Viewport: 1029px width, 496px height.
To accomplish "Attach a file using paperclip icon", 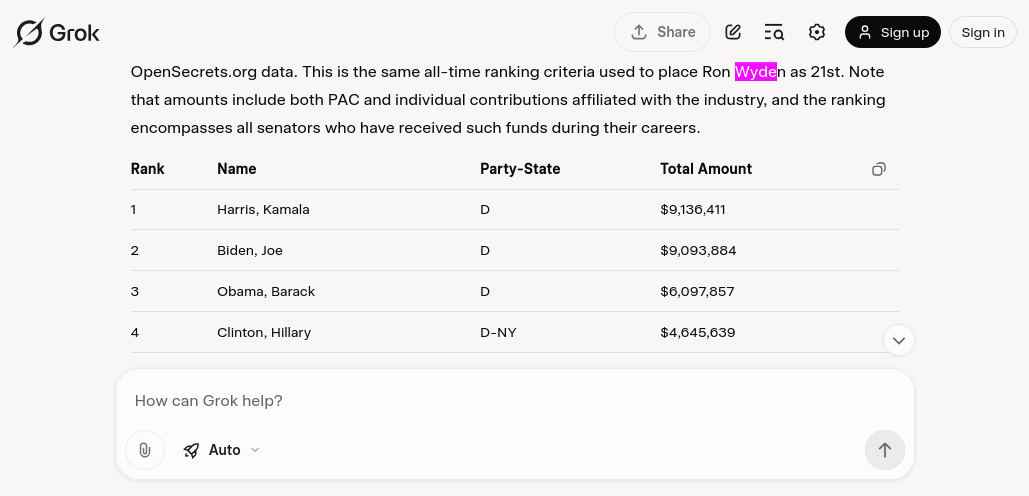I will [144, 450].
